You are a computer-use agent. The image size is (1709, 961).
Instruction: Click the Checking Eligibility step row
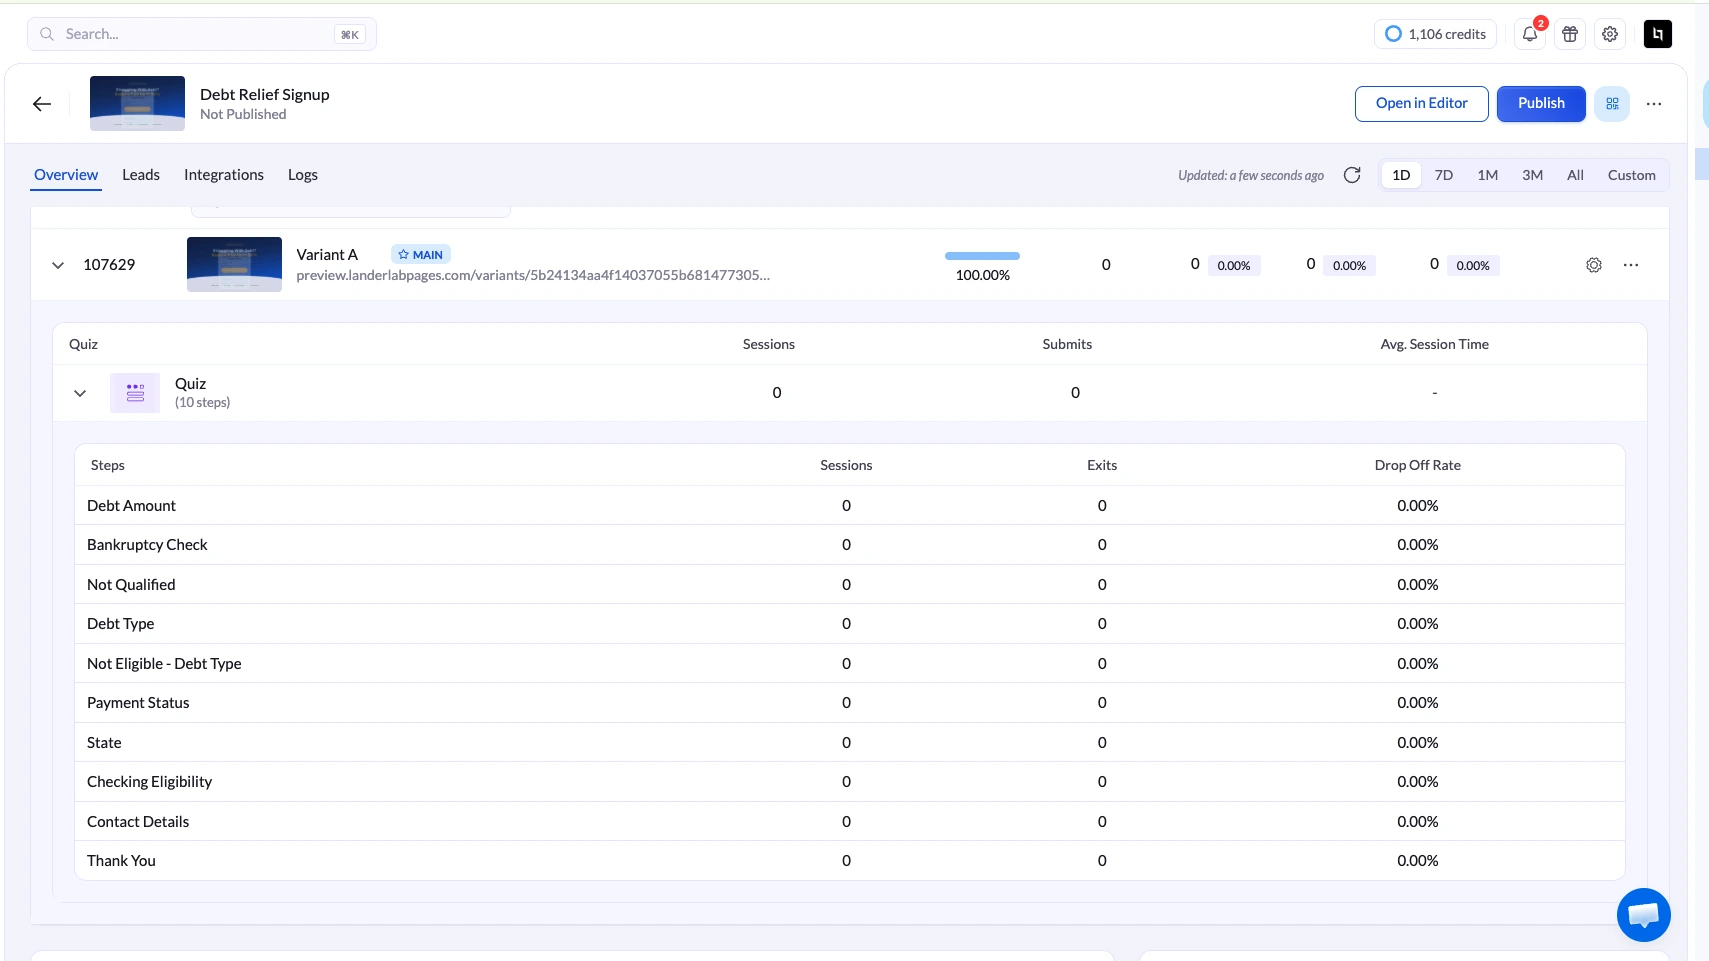point(850,782)
